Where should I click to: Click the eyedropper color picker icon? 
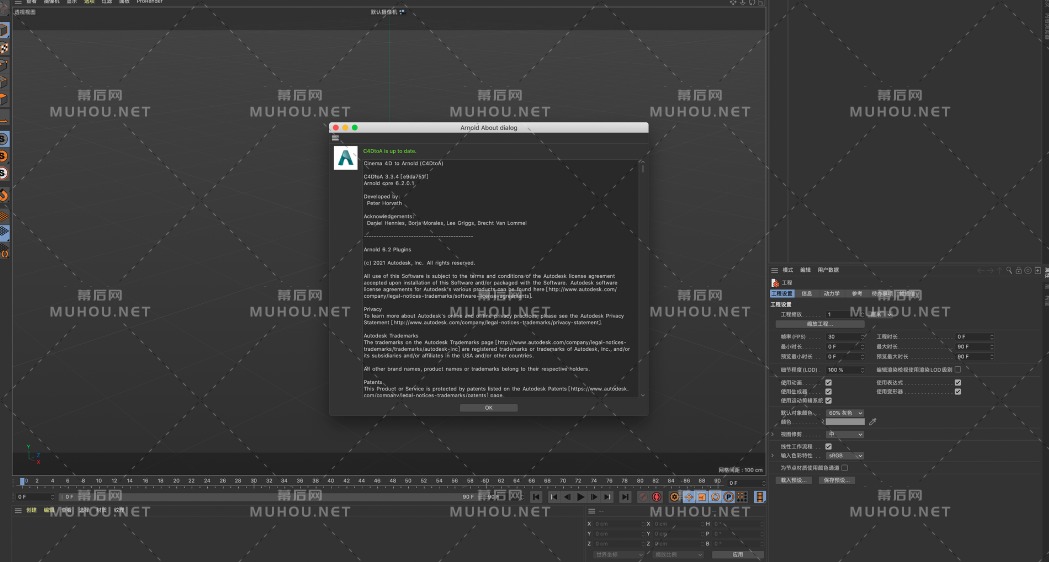[872, 422]
